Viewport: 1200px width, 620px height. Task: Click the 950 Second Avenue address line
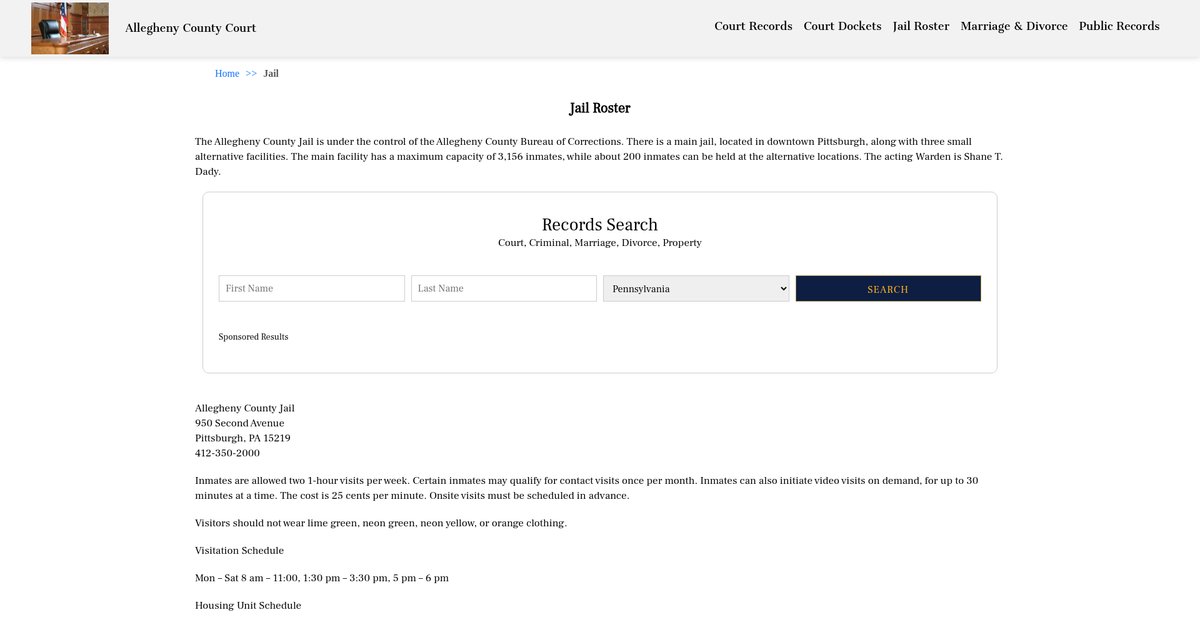coord(239,423)
